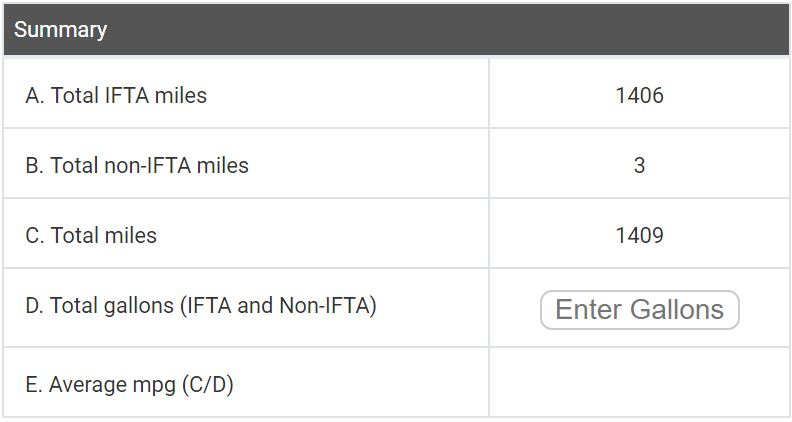Select the Total miles value 1409
Screen dimensions: 792x422
point(639,236)
